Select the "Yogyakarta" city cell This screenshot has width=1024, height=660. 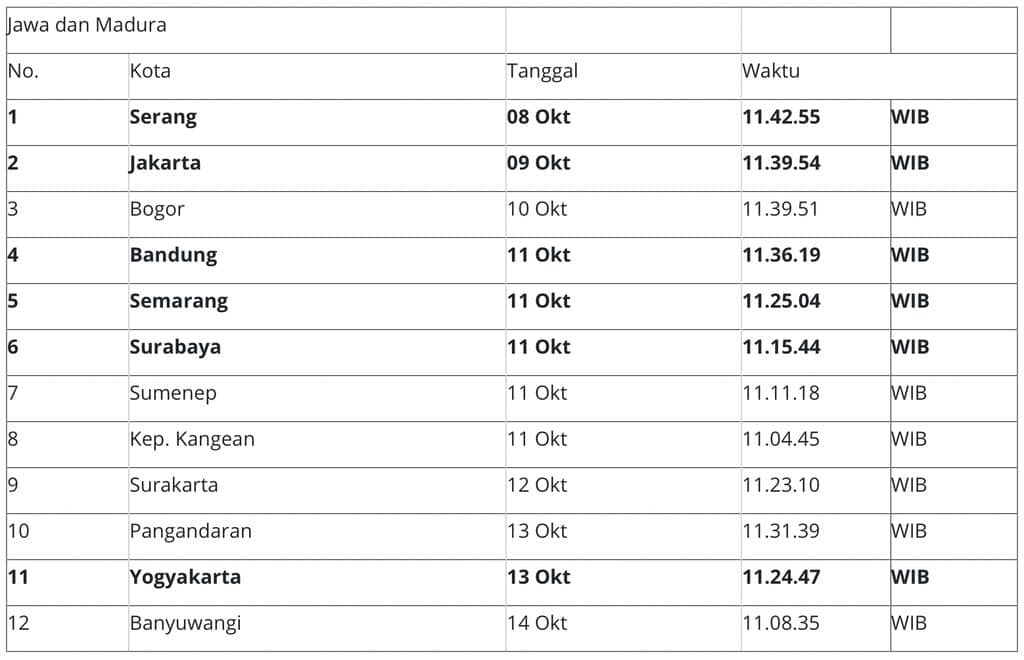(x=185, y=577)
